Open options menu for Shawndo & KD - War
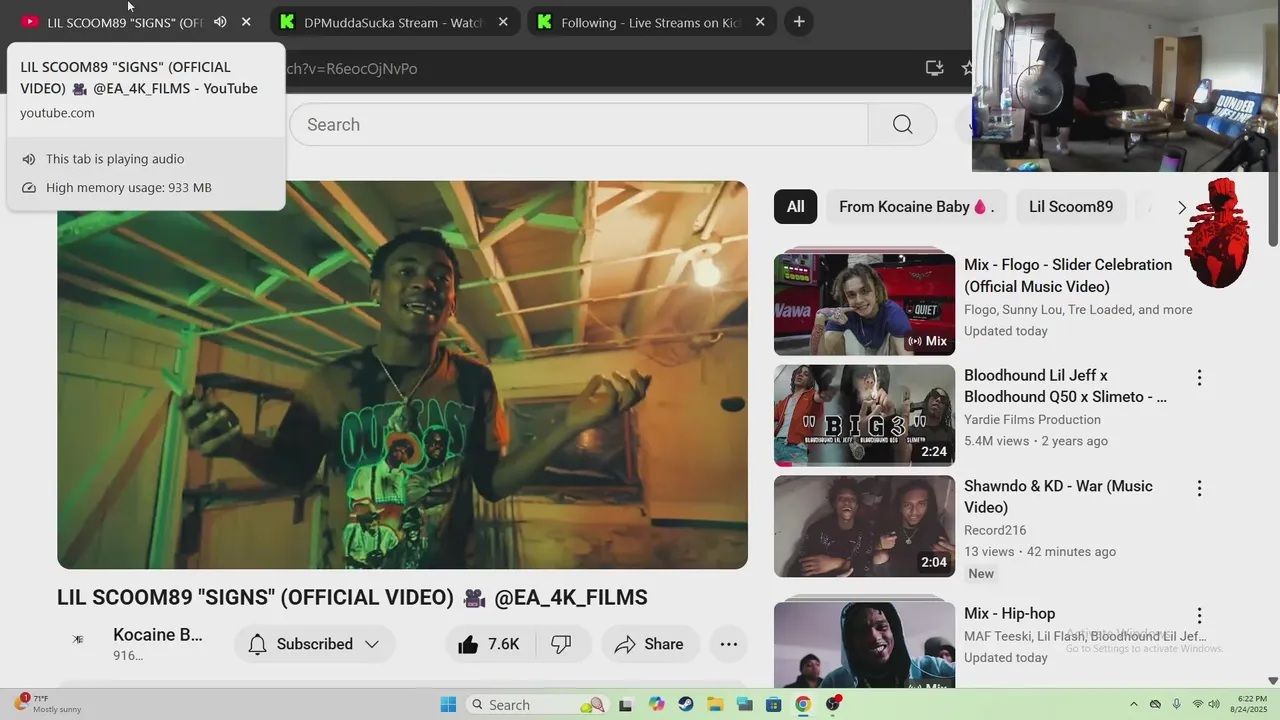The width and height of the screenshot is (1280, 720). [x=1199, y=489]
